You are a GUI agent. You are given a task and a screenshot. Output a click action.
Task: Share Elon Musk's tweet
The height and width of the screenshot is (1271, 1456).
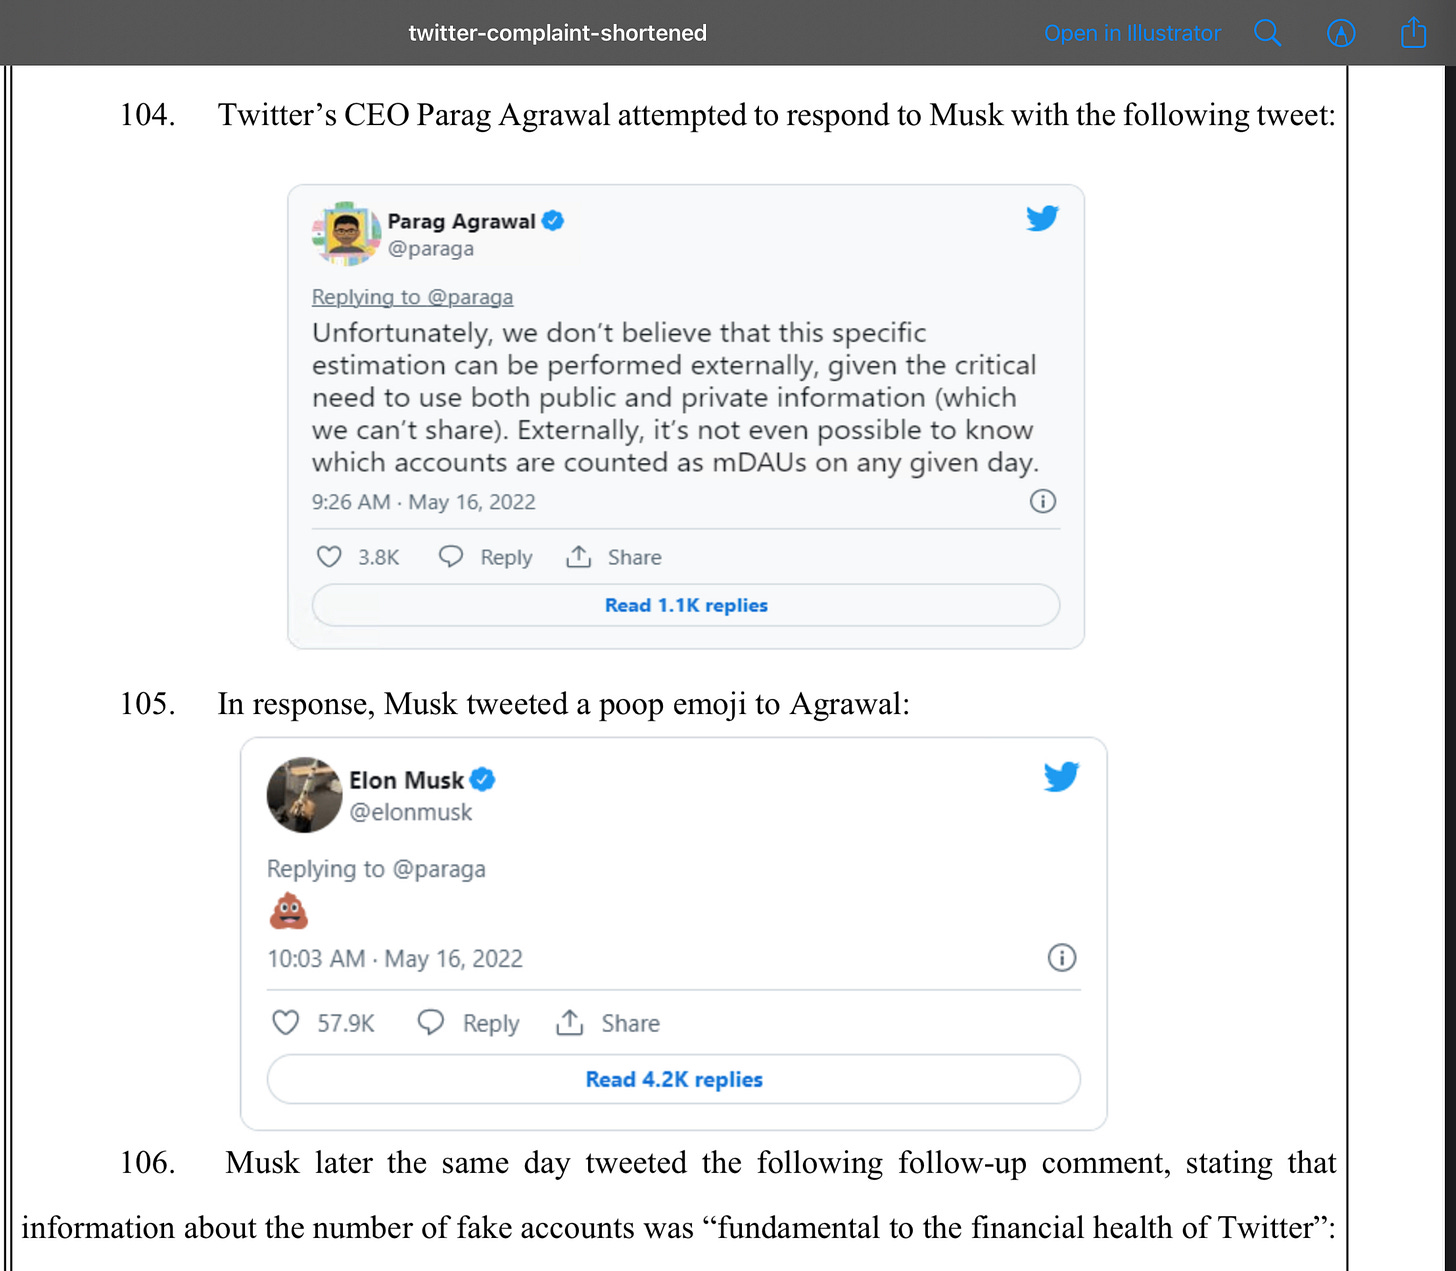pyautogui.click(x=607, y=1023)
